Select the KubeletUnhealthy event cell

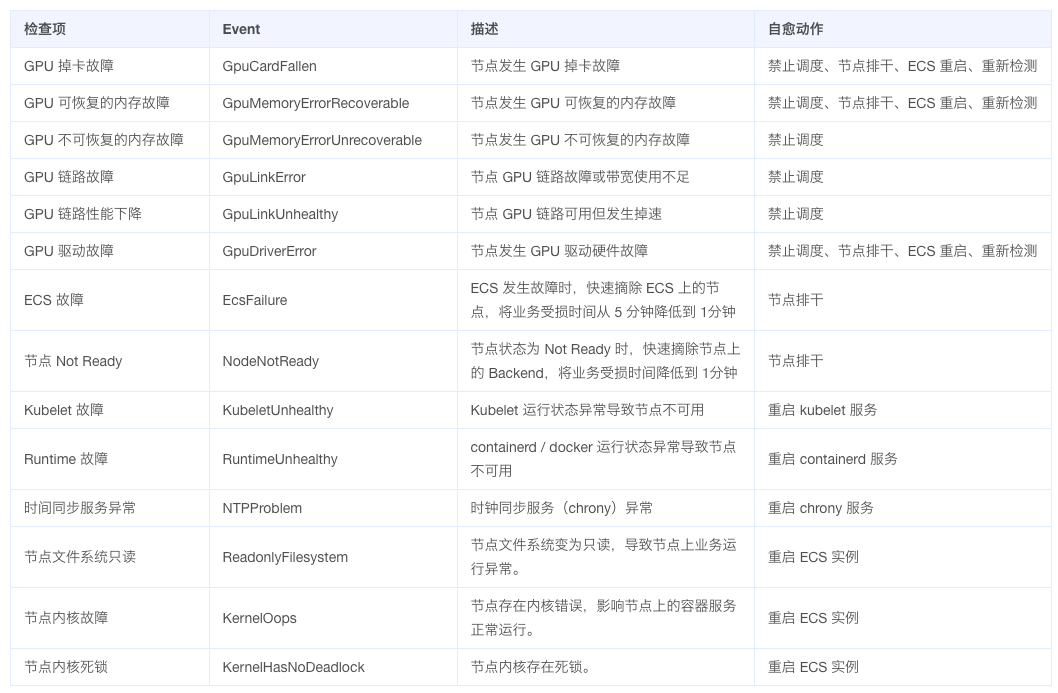(x=277, y=410)
